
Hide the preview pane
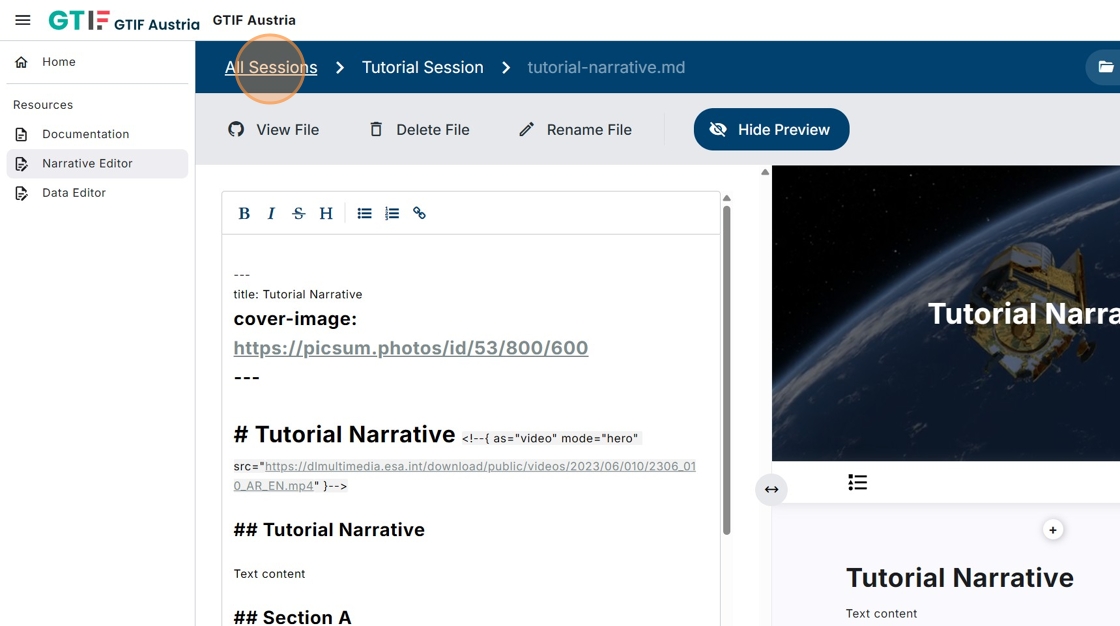[771, 130]
